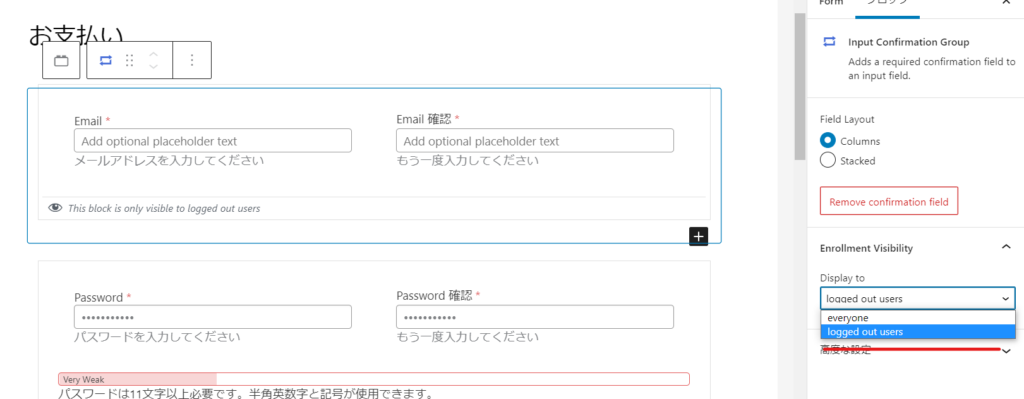Image resolution: width=1024 pixels, height=399 pixels.
Task: Switch to the Form sidebar tab
Action: click(x=831, y=3)
